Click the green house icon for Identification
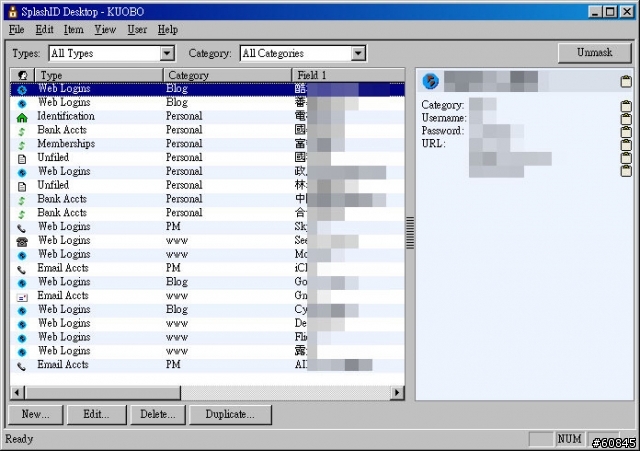The height and width of the screenshot is (451, 640). coord(22,118)
